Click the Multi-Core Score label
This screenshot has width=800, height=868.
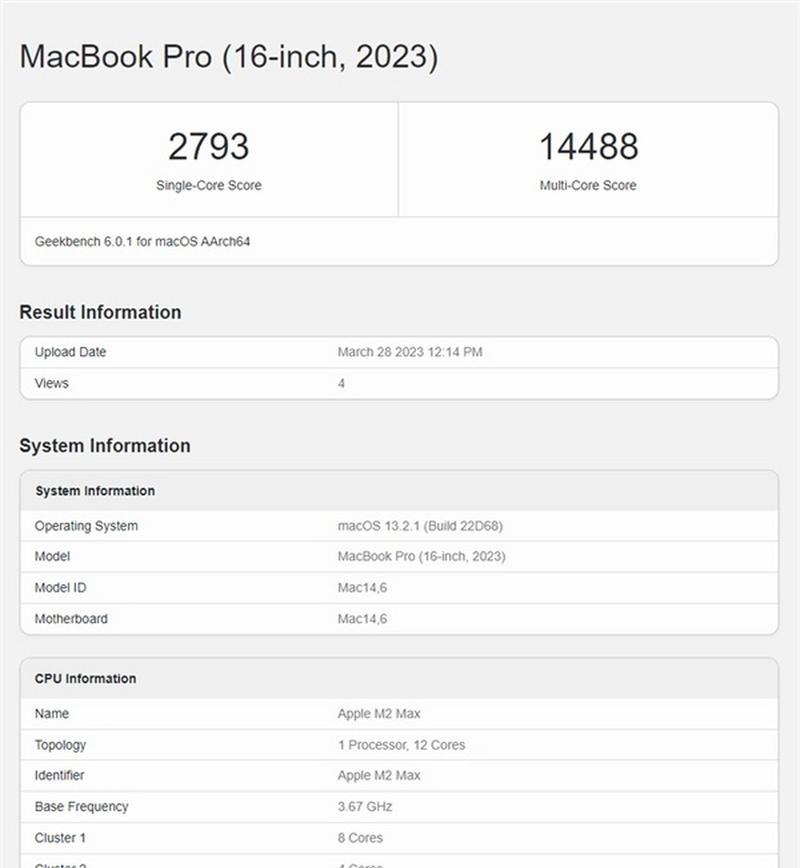coord(588,185)
